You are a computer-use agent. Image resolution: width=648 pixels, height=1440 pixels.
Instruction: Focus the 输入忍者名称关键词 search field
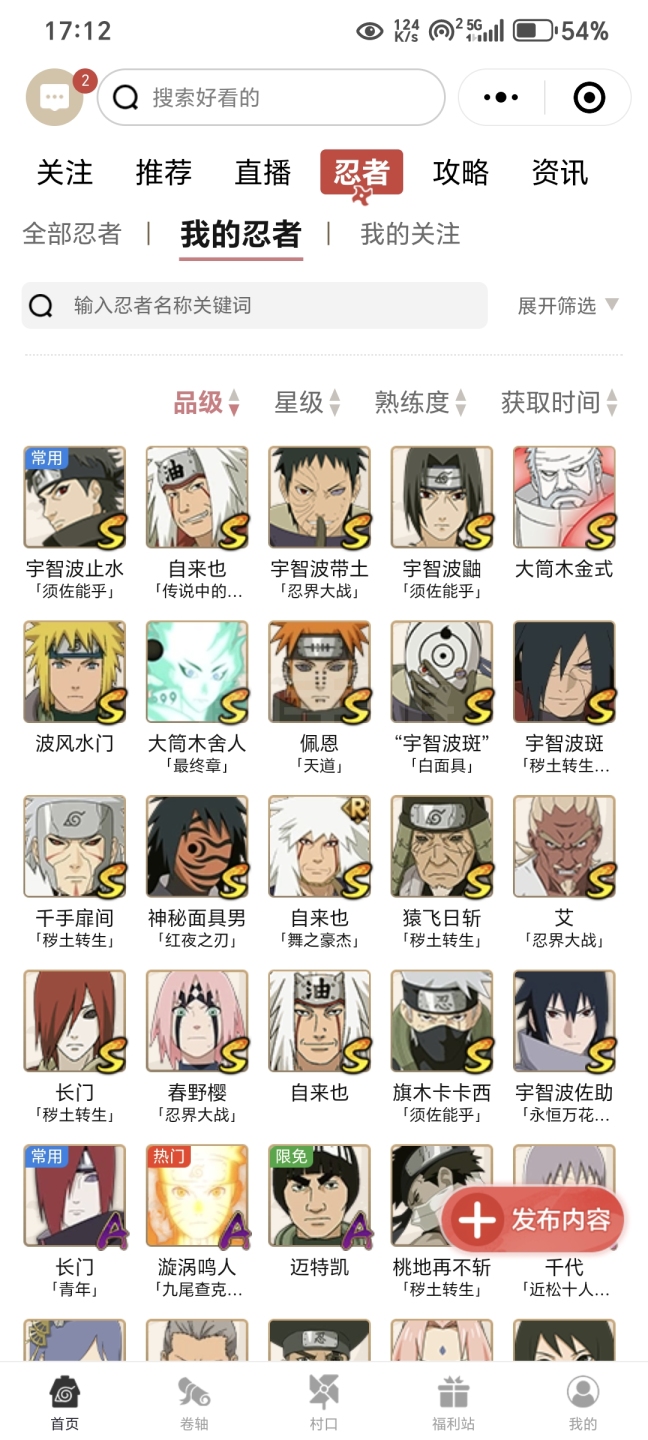pos(255,305)
